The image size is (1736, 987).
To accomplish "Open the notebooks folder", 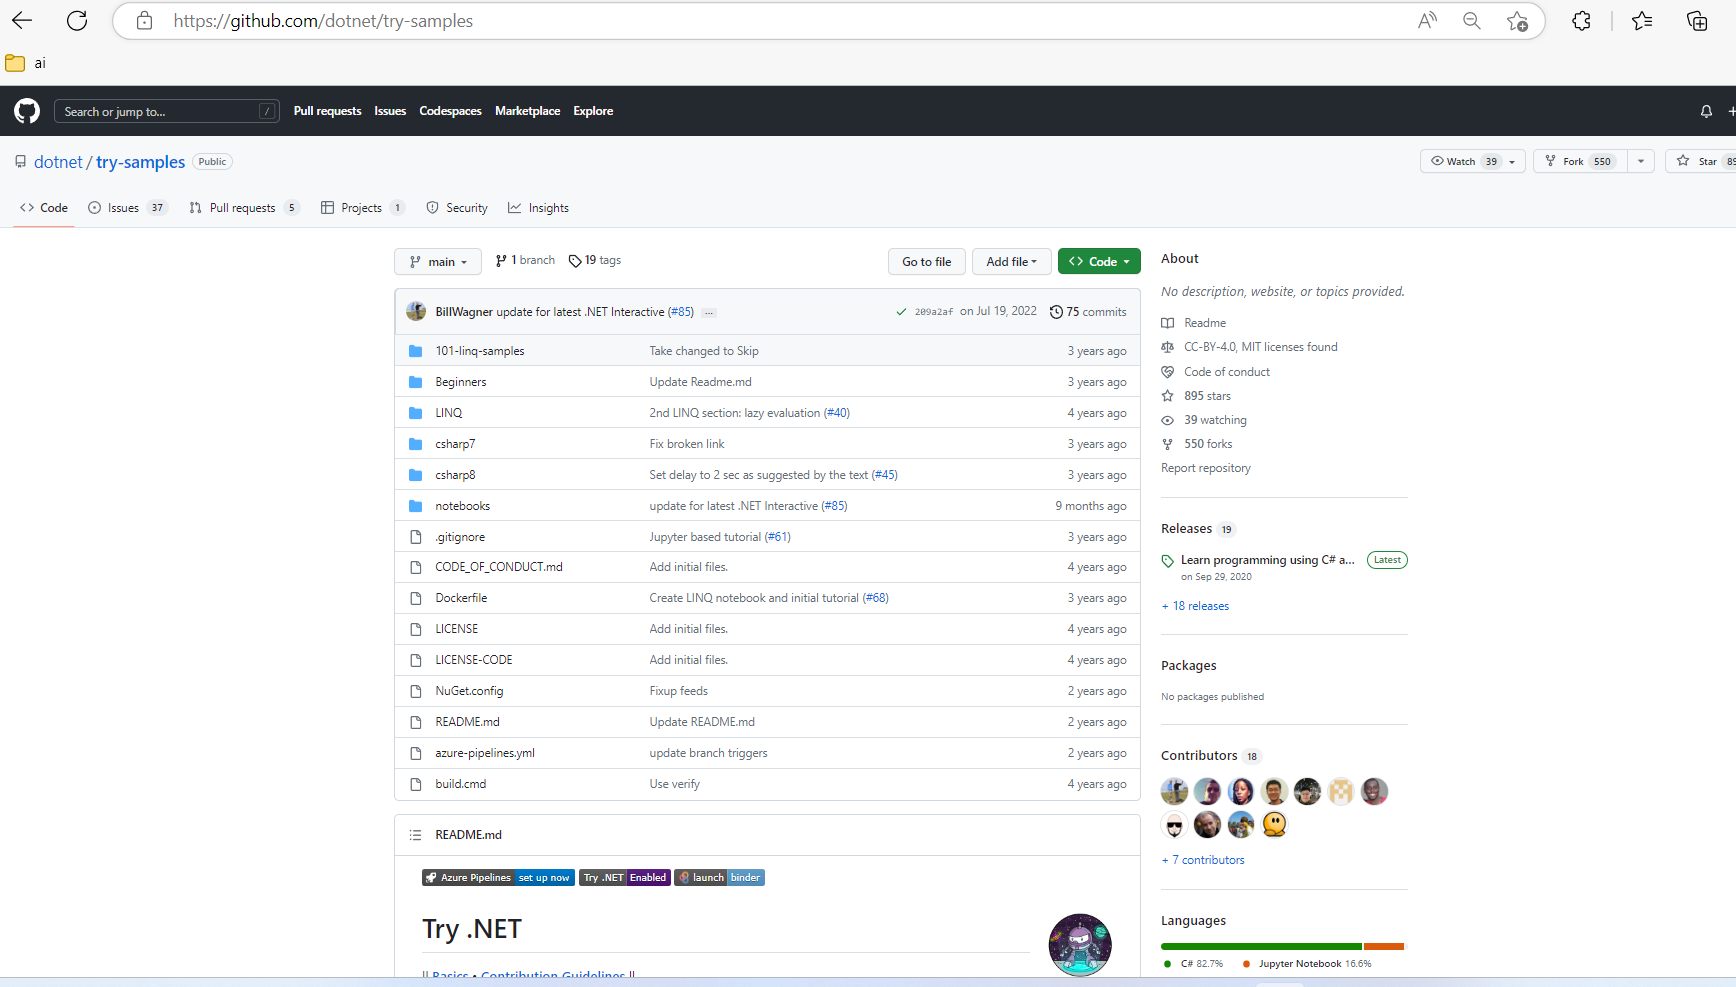I will point(463,506).
